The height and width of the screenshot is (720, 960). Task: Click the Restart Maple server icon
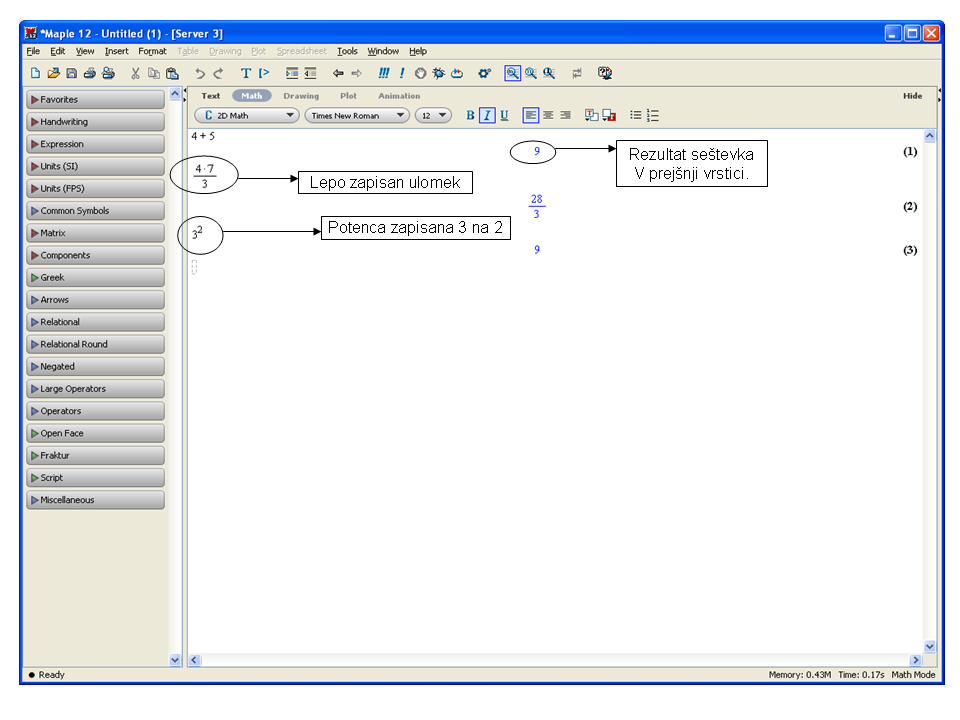coord(457,73)
